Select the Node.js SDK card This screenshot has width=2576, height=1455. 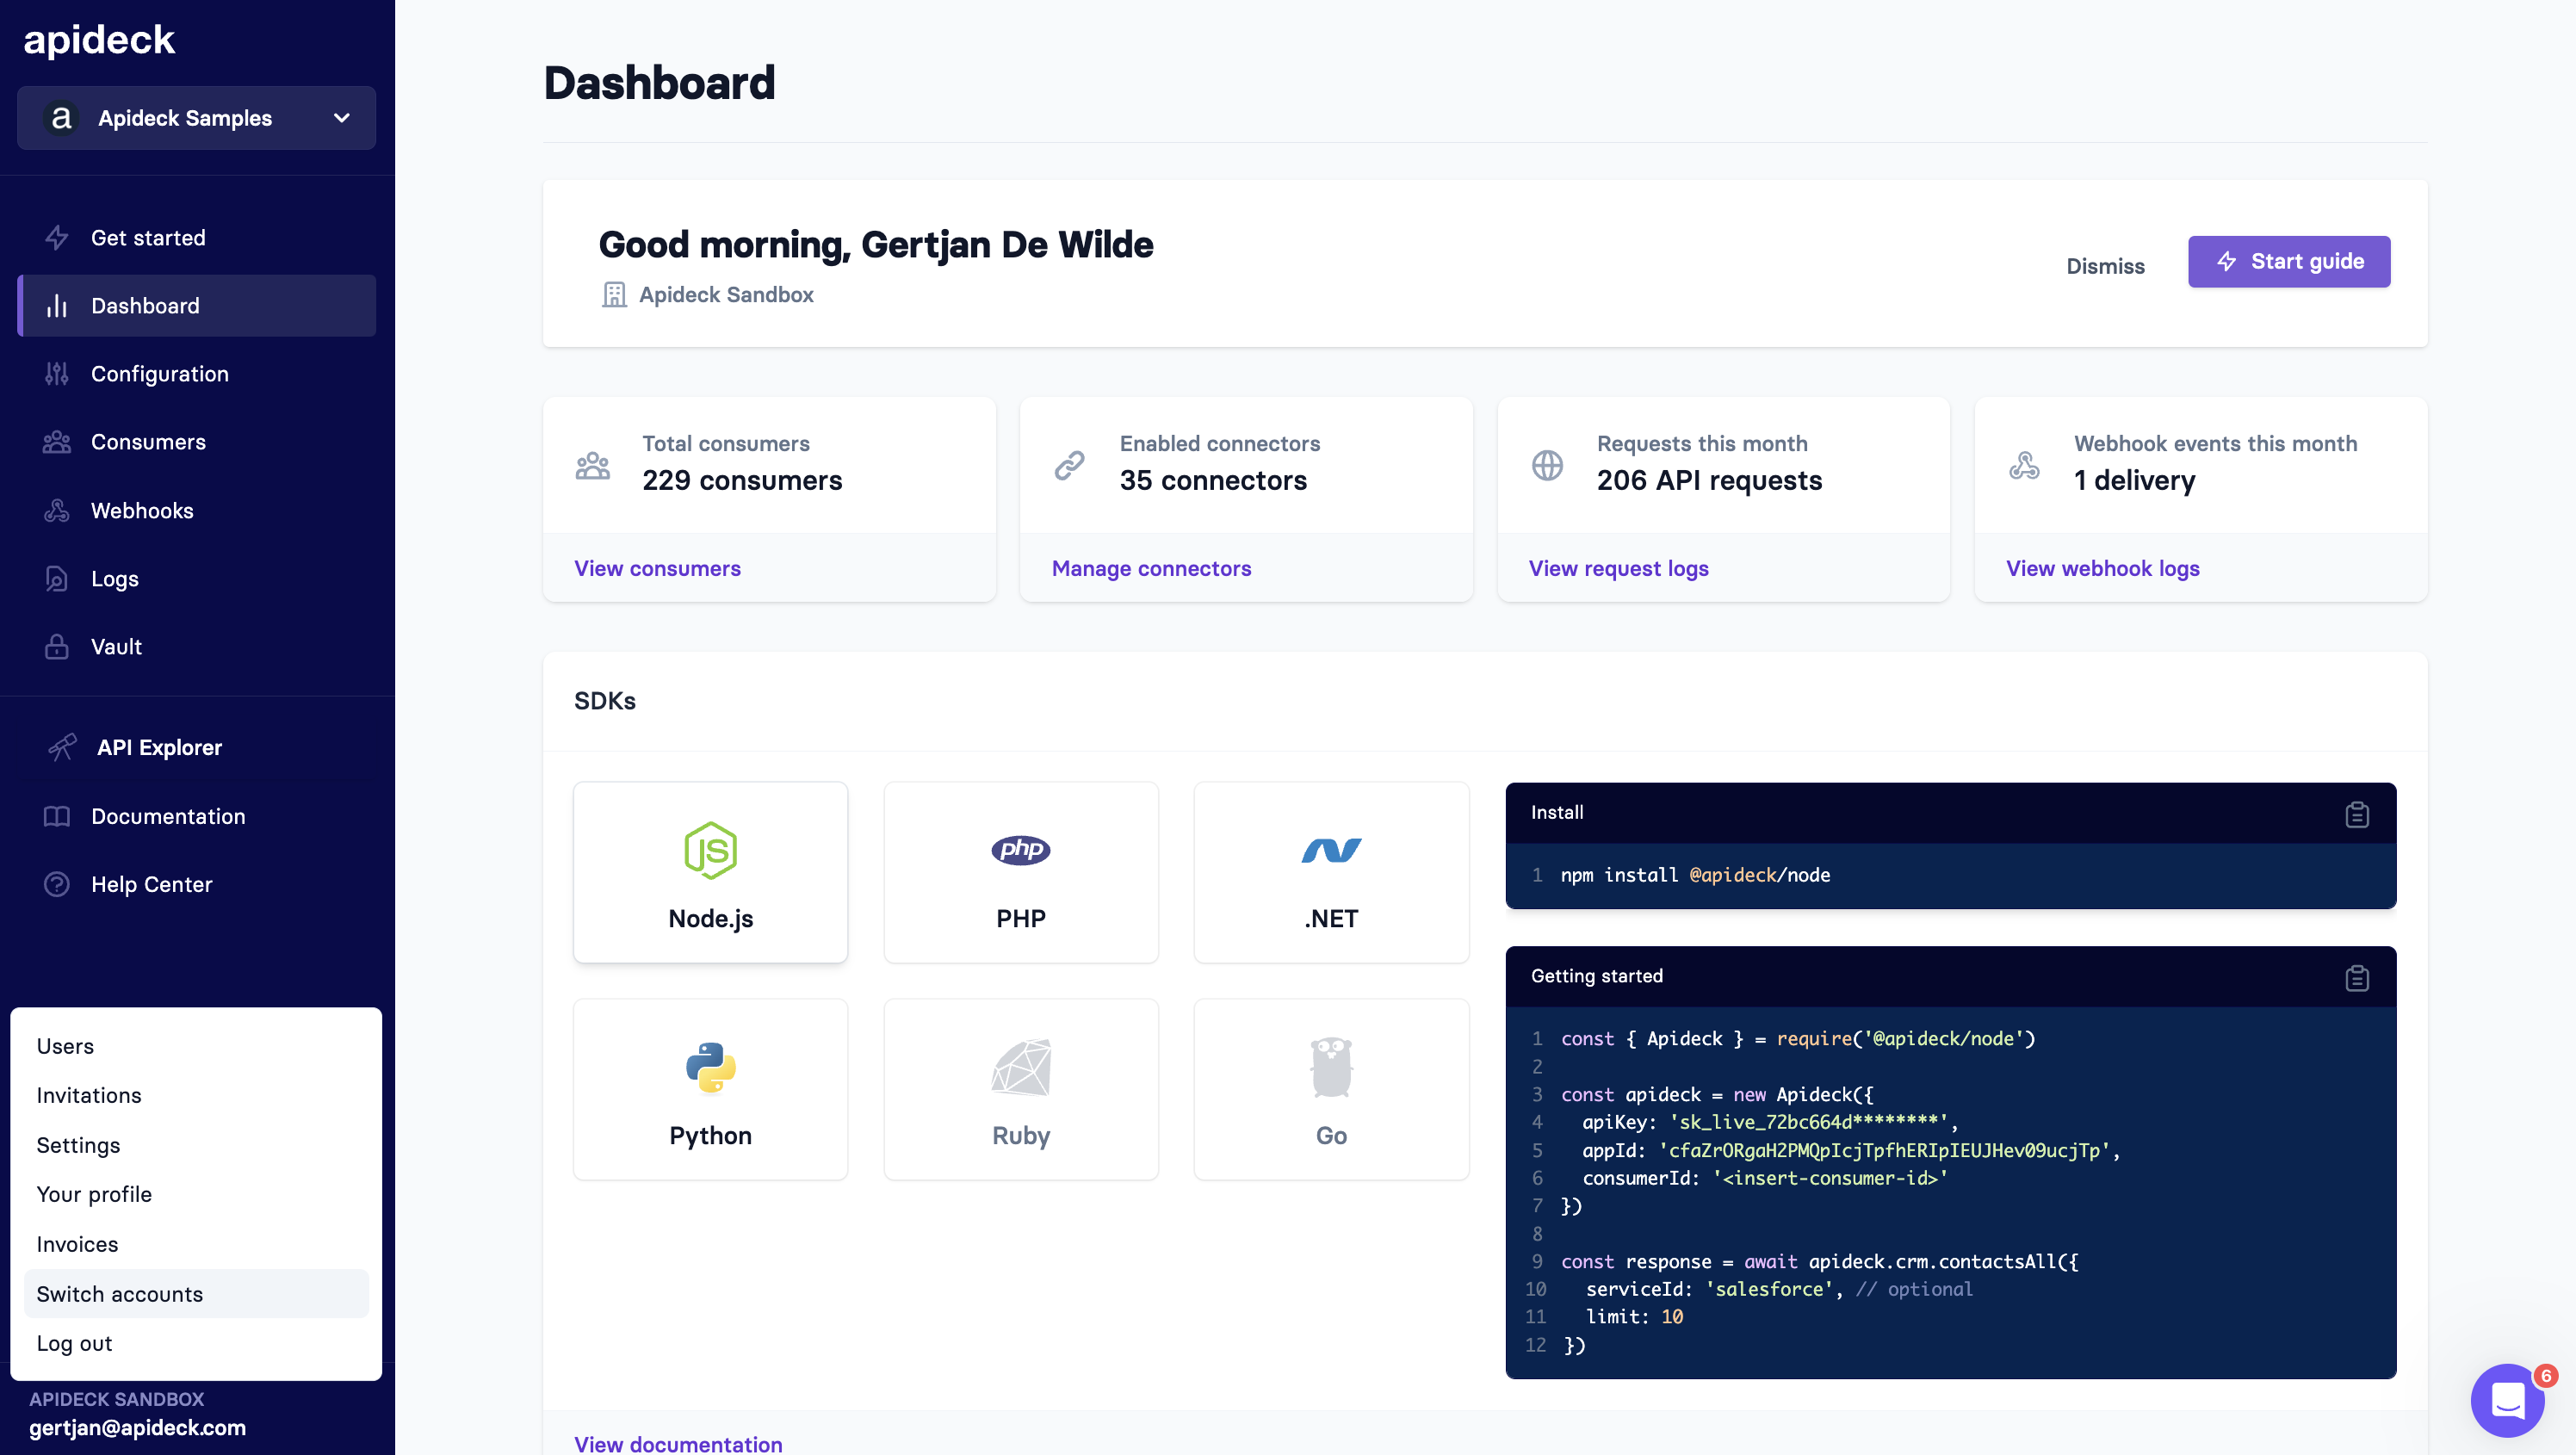tap(710, 873)
